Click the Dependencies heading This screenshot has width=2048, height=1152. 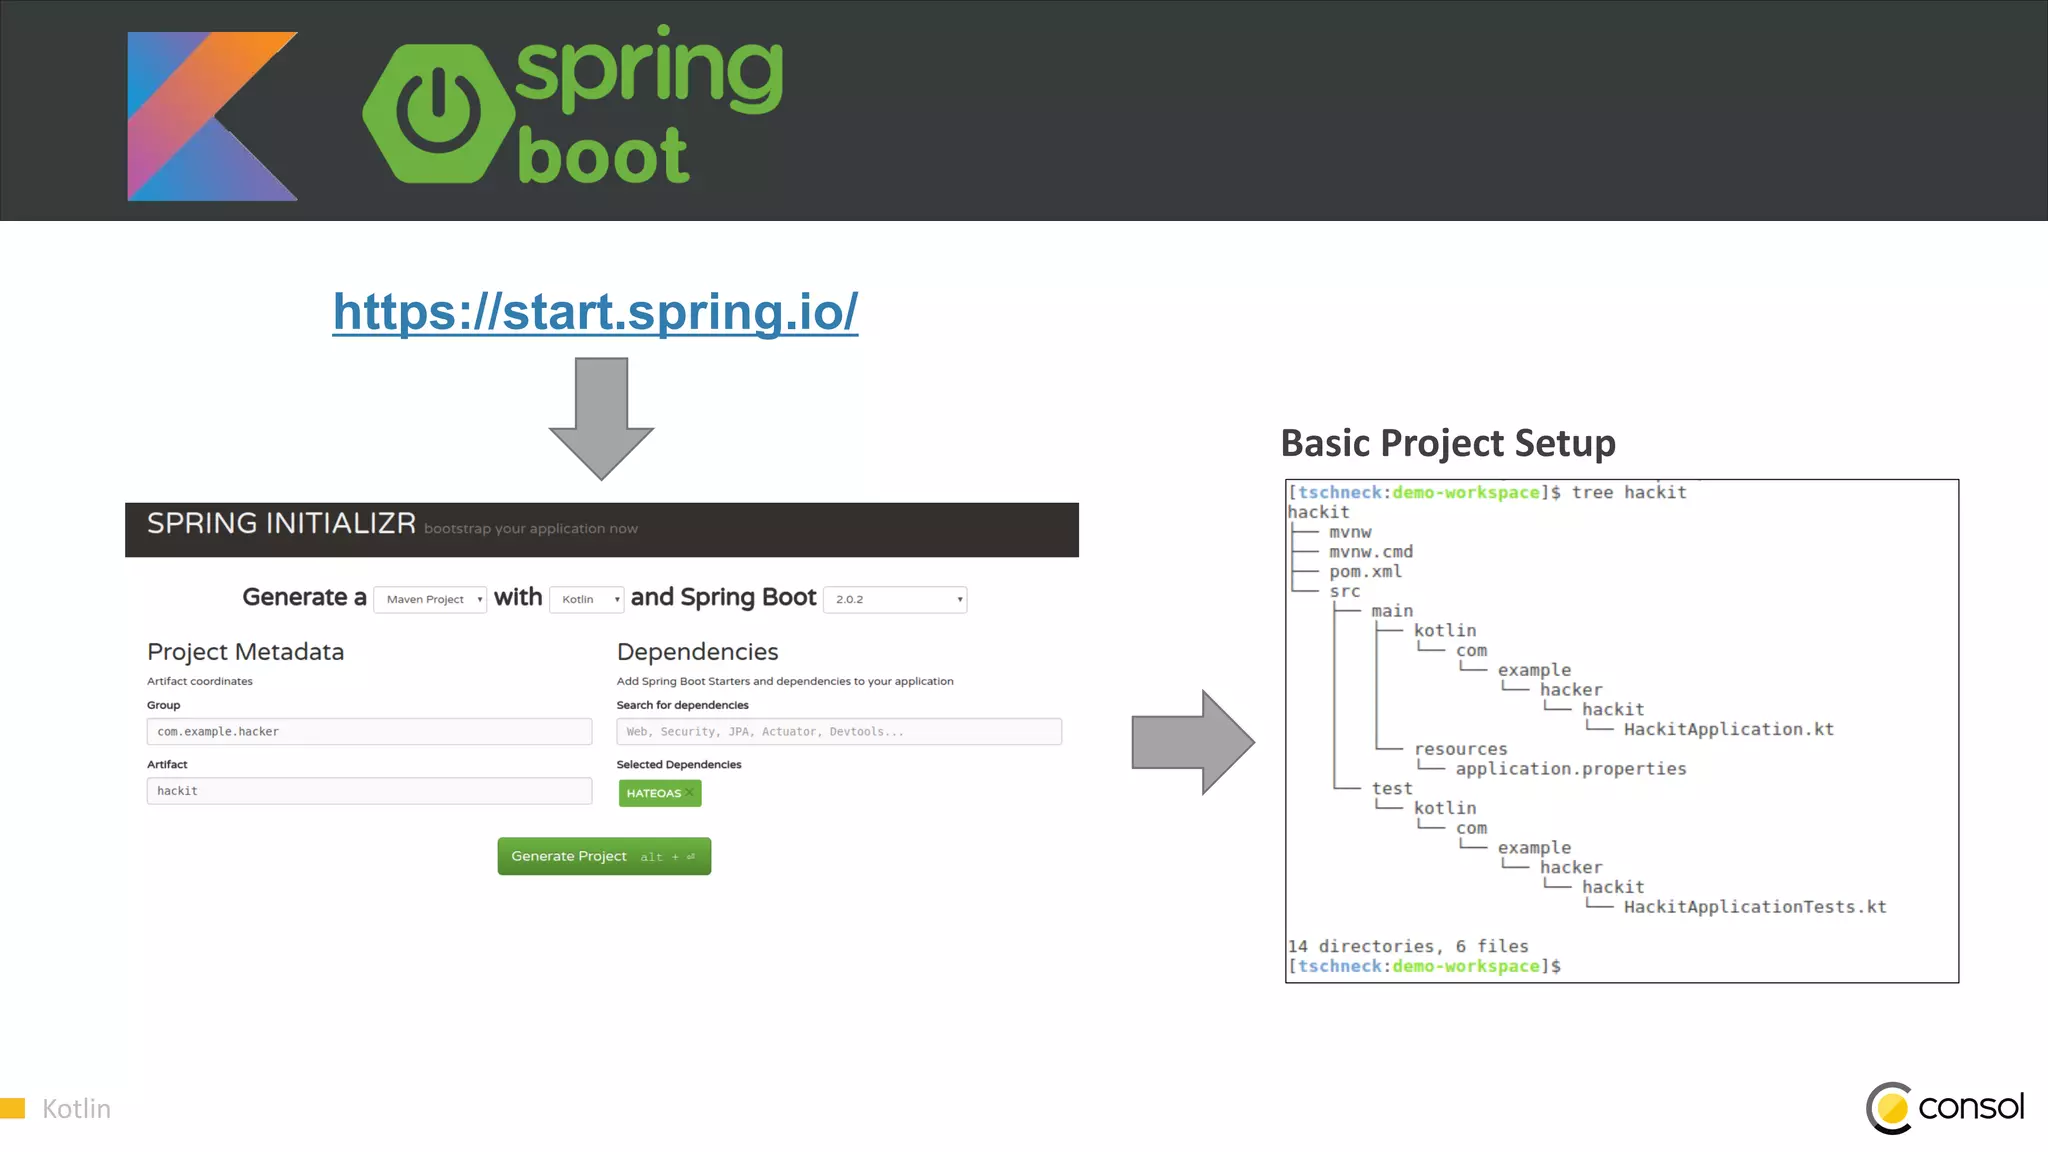[x=697, y=652]
